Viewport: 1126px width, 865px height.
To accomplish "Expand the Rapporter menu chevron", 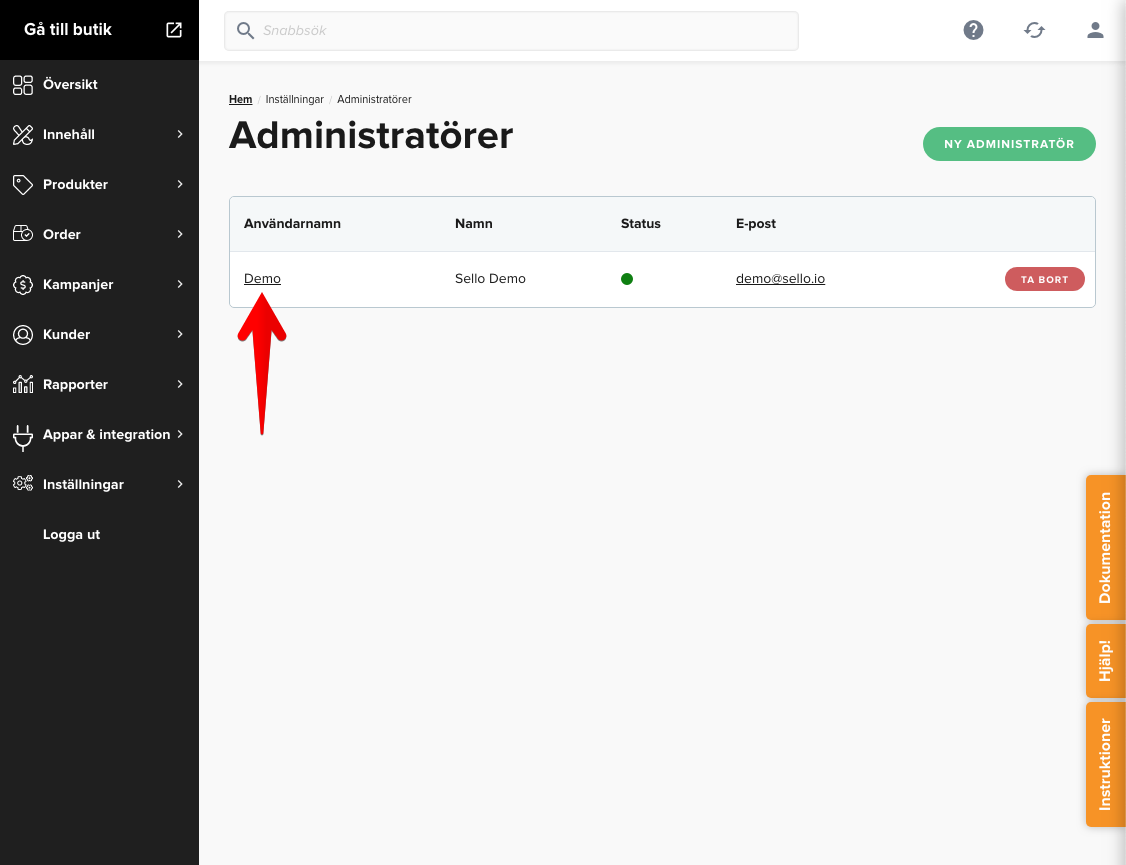I will pyautogui.click(x=180, y=384).
